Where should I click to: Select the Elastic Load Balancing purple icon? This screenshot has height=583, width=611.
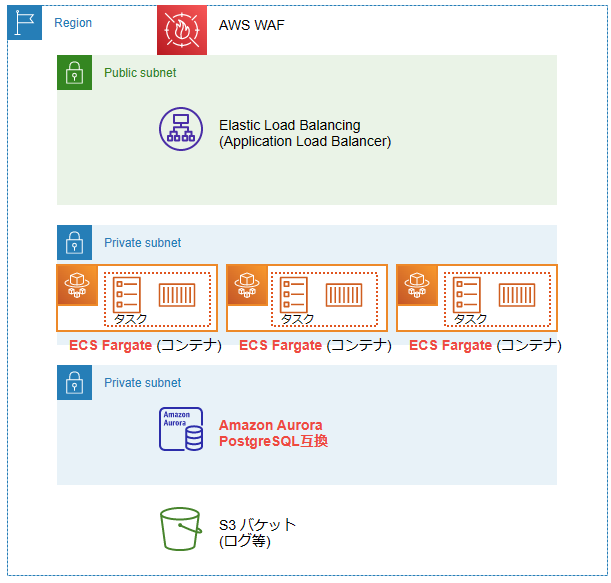tap(181, 129)
